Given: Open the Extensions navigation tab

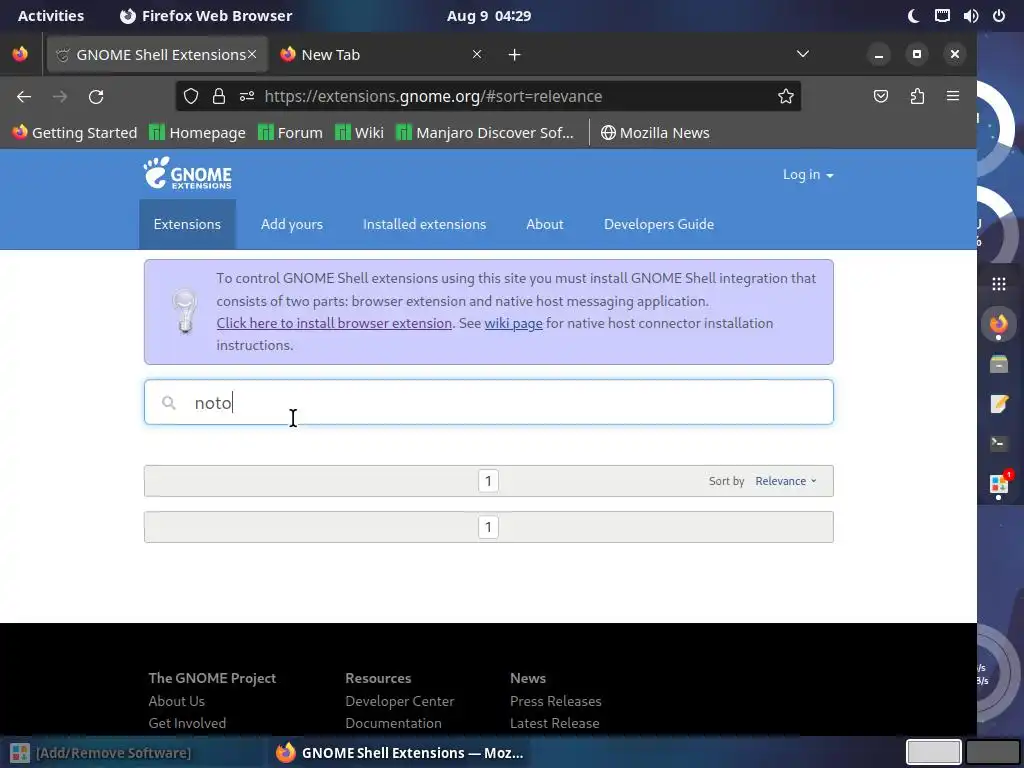Looking at the screenshot, I should tap(187, 224).
